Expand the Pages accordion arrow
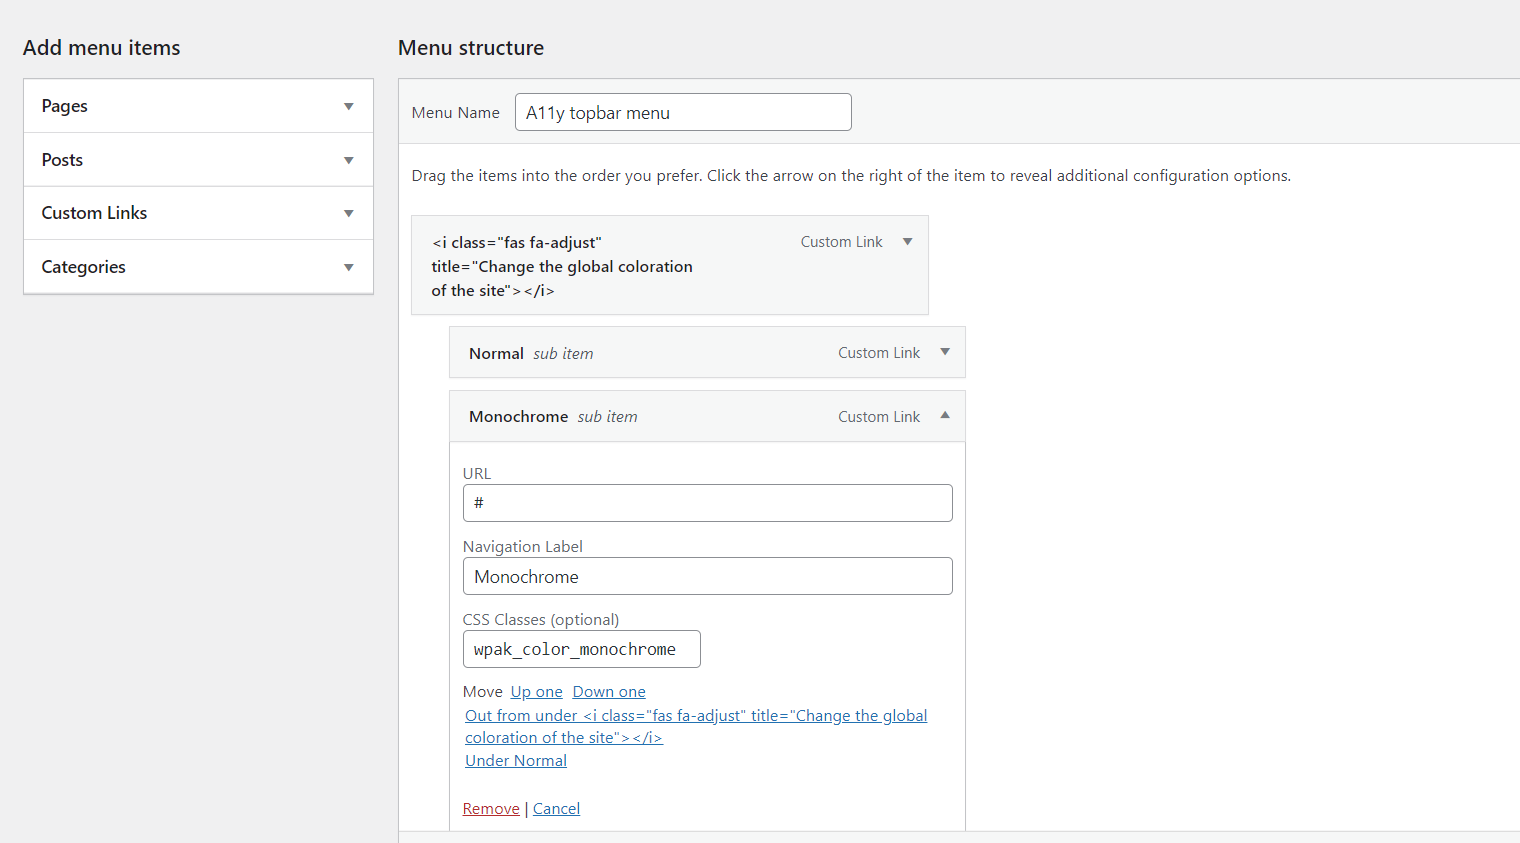Viewport: 1520px width, 843px height. point(348,106)
